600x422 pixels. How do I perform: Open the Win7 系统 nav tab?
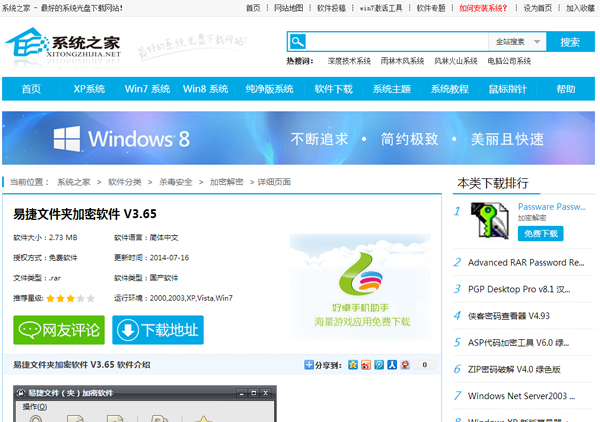(147, 89)
